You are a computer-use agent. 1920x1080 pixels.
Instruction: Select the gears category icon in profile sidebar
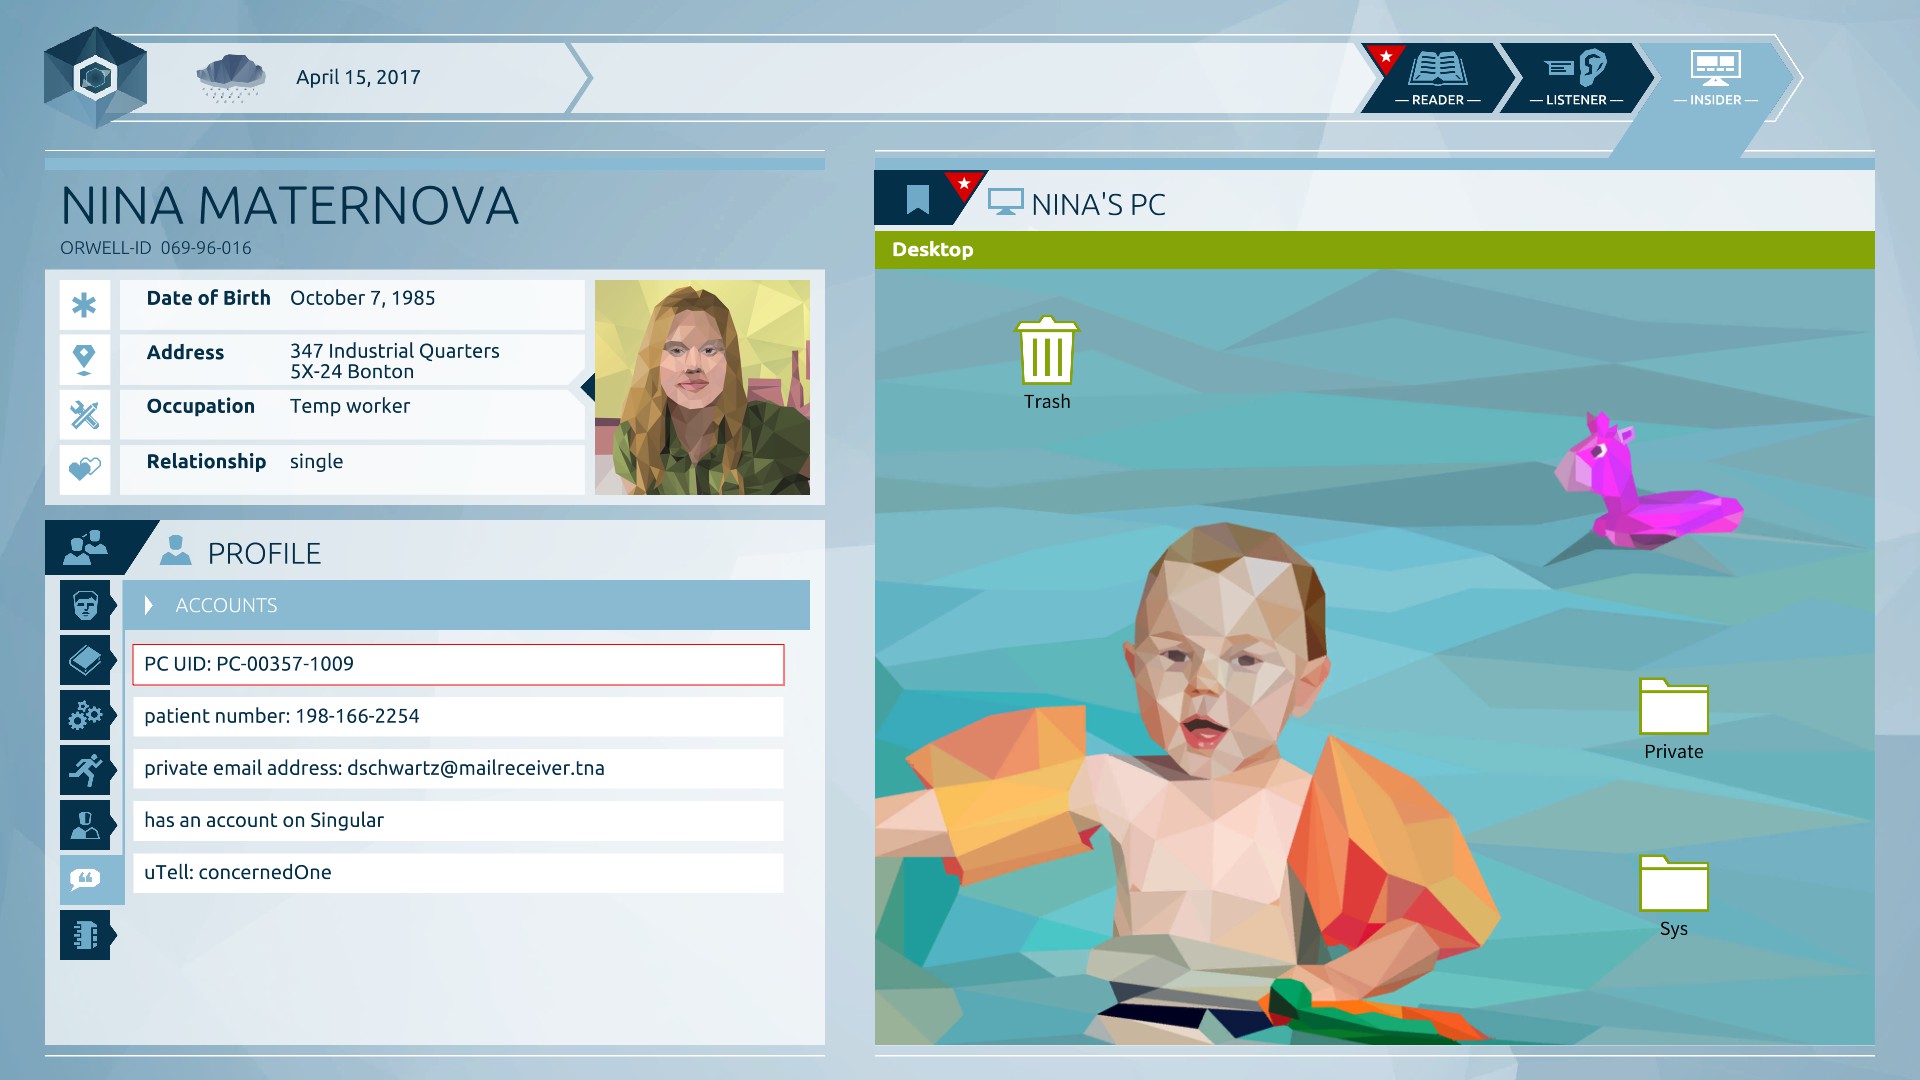coord(86,715)
